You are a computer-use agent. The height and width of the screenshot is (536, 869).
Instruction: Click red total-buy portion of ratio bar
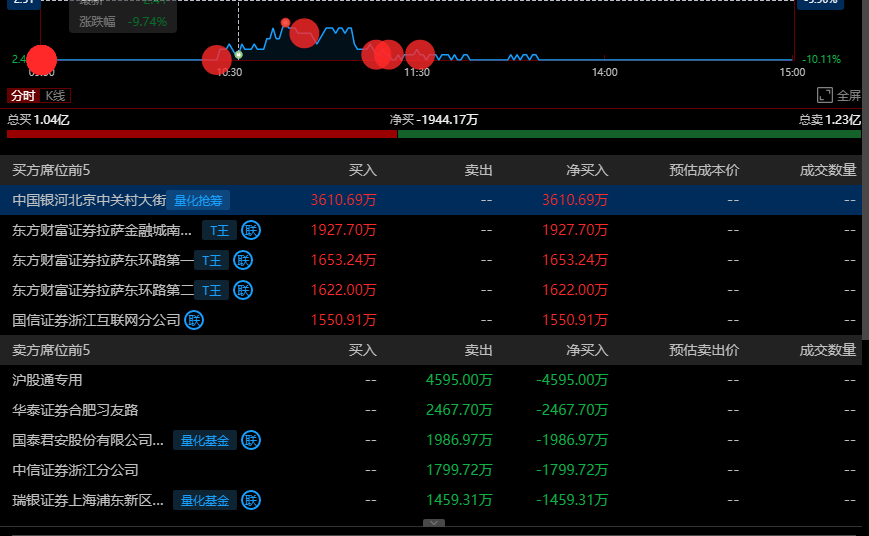pyautogui.click(x=202, y=134)
